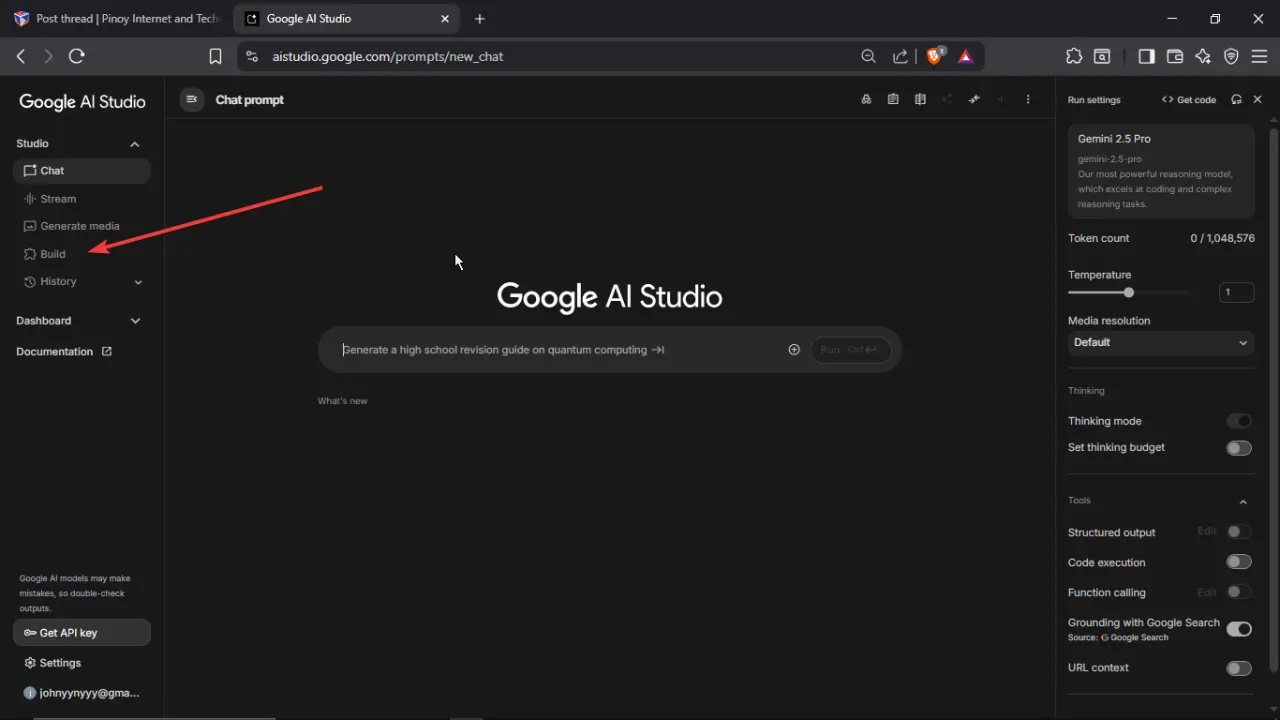The image size is (1280, 720).
Task: Click the toolbar search-in-window icon beside extensions
Action: 1102,57
